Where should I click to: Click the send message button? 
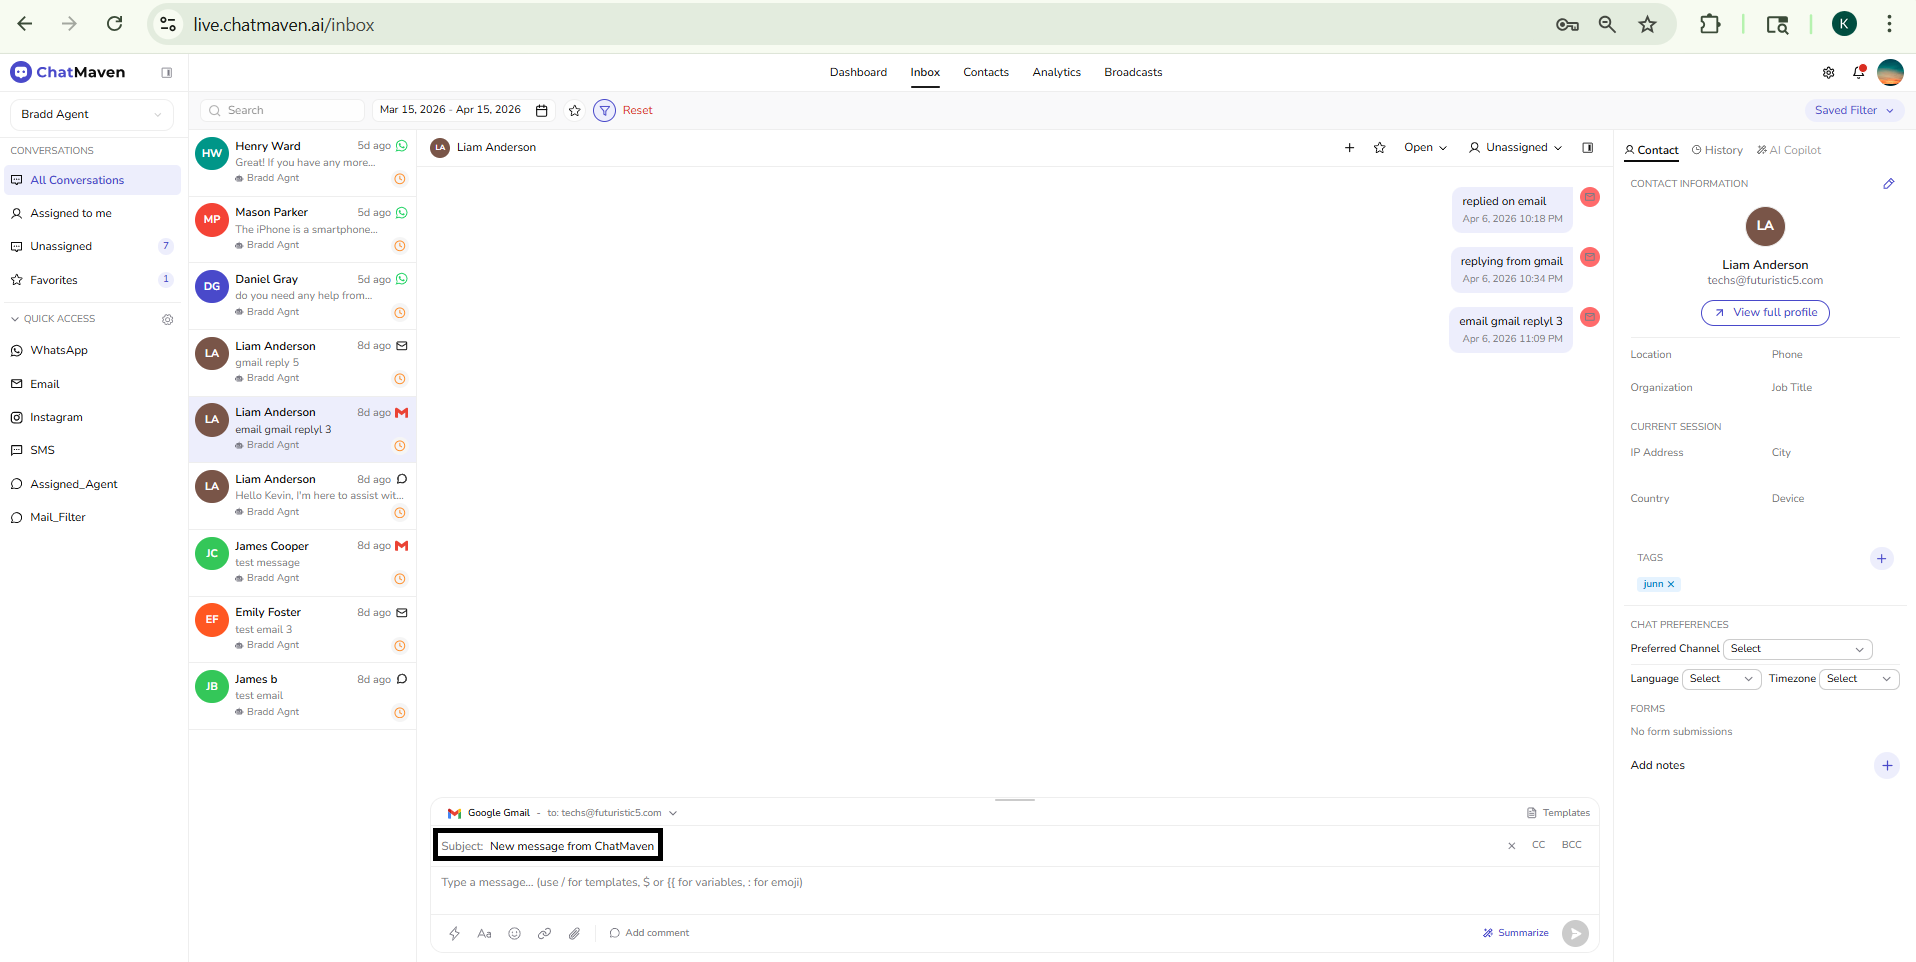1575,933
